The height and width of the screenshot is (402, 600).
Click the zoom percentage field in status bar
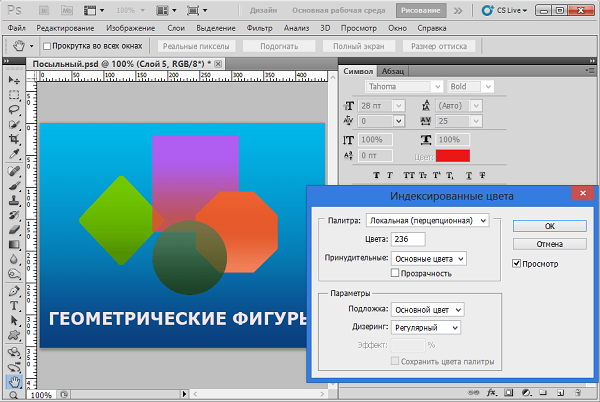41,395
